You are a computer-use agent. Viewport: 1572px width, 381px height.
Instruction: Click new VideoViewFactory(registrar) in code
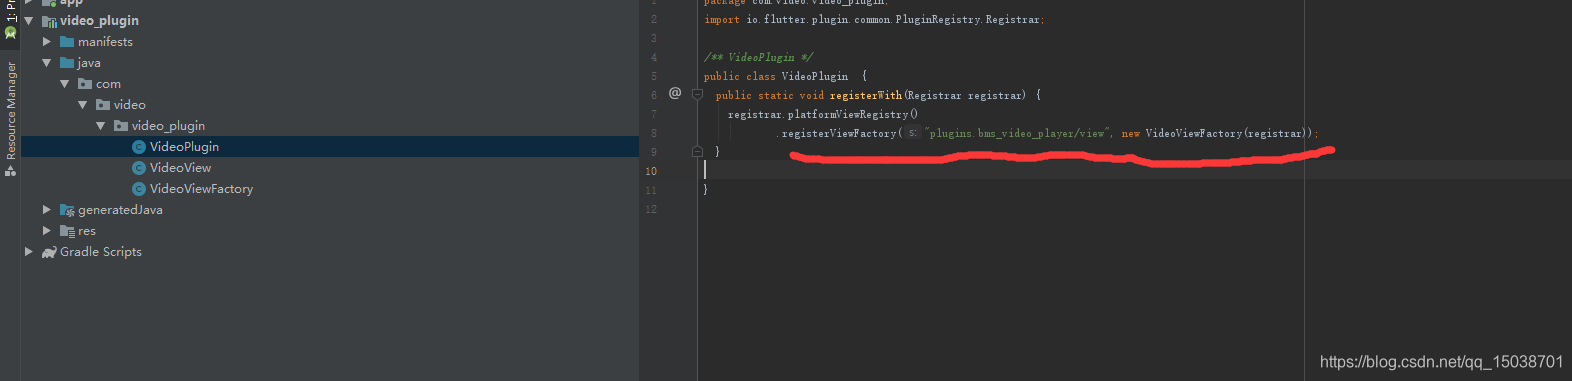tap(1216, 133)
